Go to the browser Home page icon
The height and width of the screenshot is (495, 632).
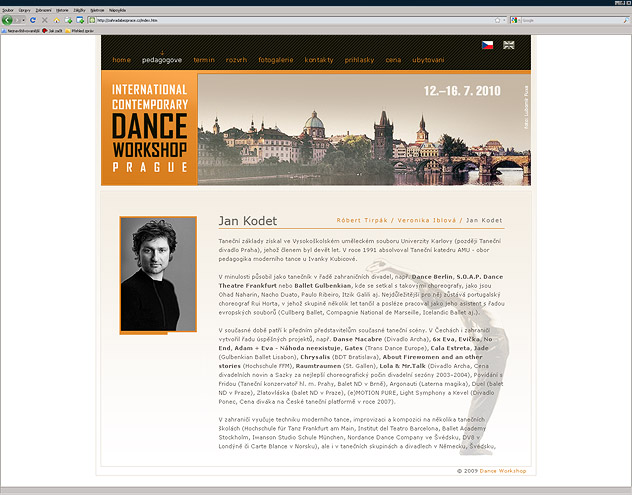pos(56,20)
